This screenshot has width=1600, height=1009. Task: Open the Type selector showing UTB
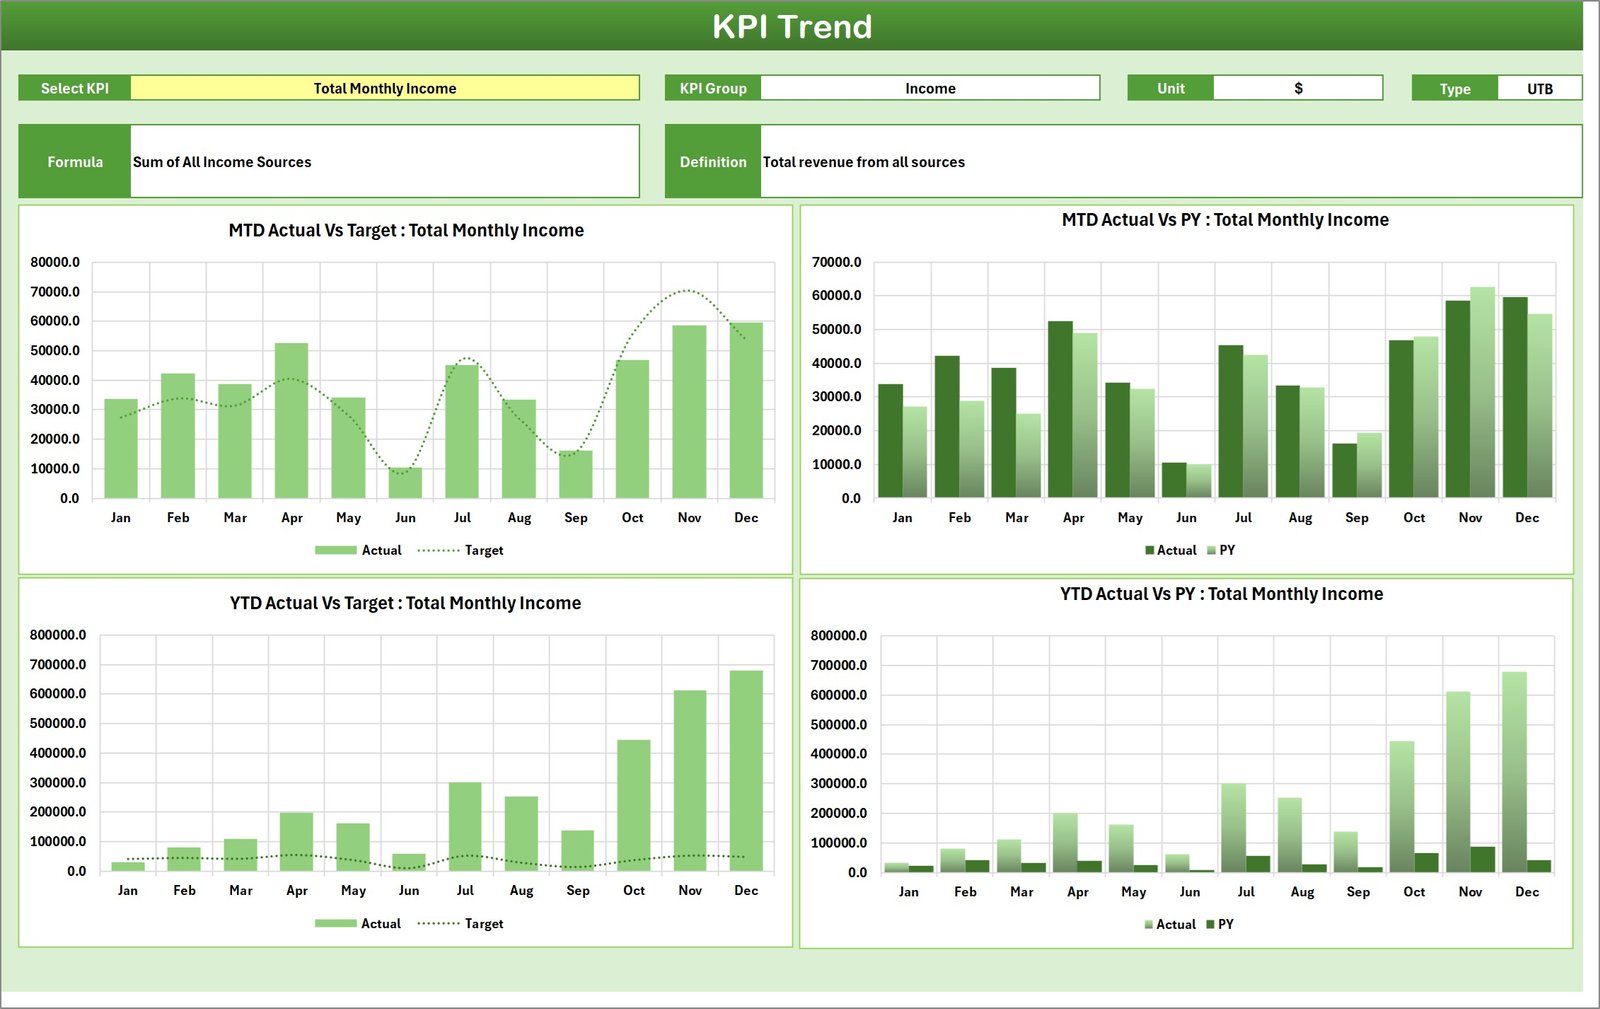tap(1539, 88)
